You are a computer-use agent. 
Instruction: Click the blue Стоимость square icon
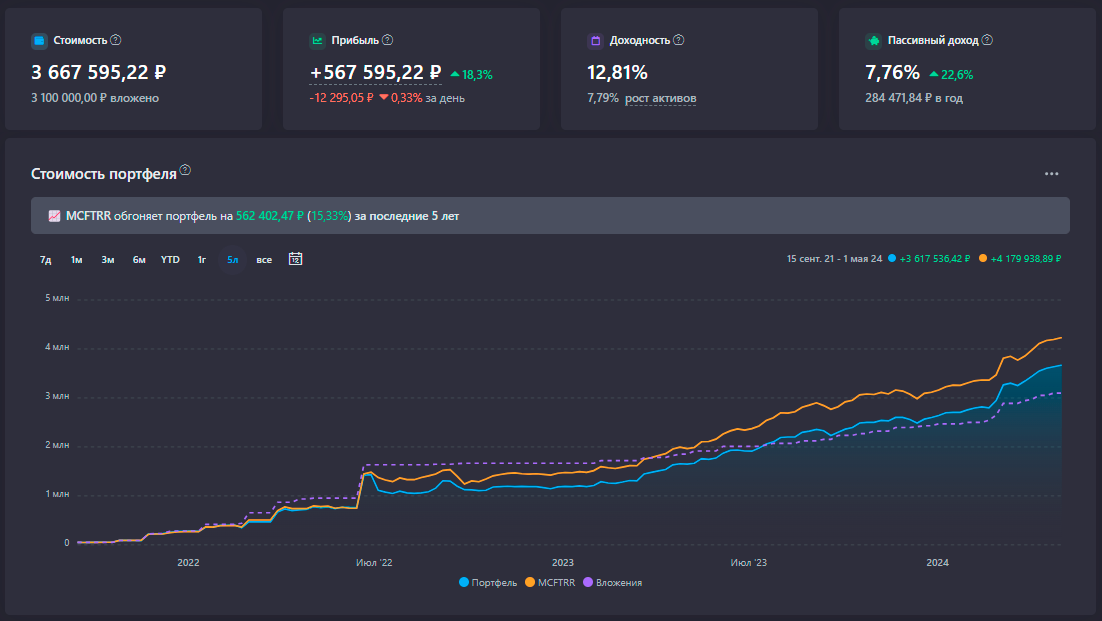39,41
